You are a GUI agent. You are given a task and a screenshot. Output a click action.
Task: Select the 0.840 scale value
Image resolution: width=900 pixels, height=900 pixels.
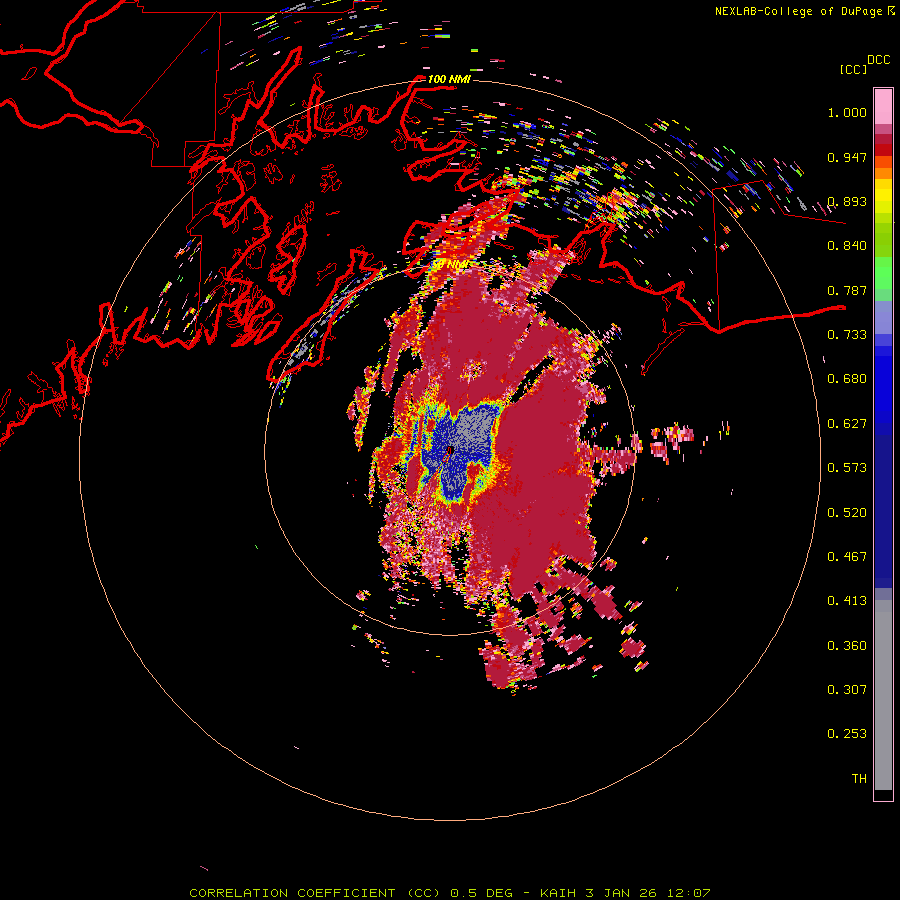(x=847, y=246)
